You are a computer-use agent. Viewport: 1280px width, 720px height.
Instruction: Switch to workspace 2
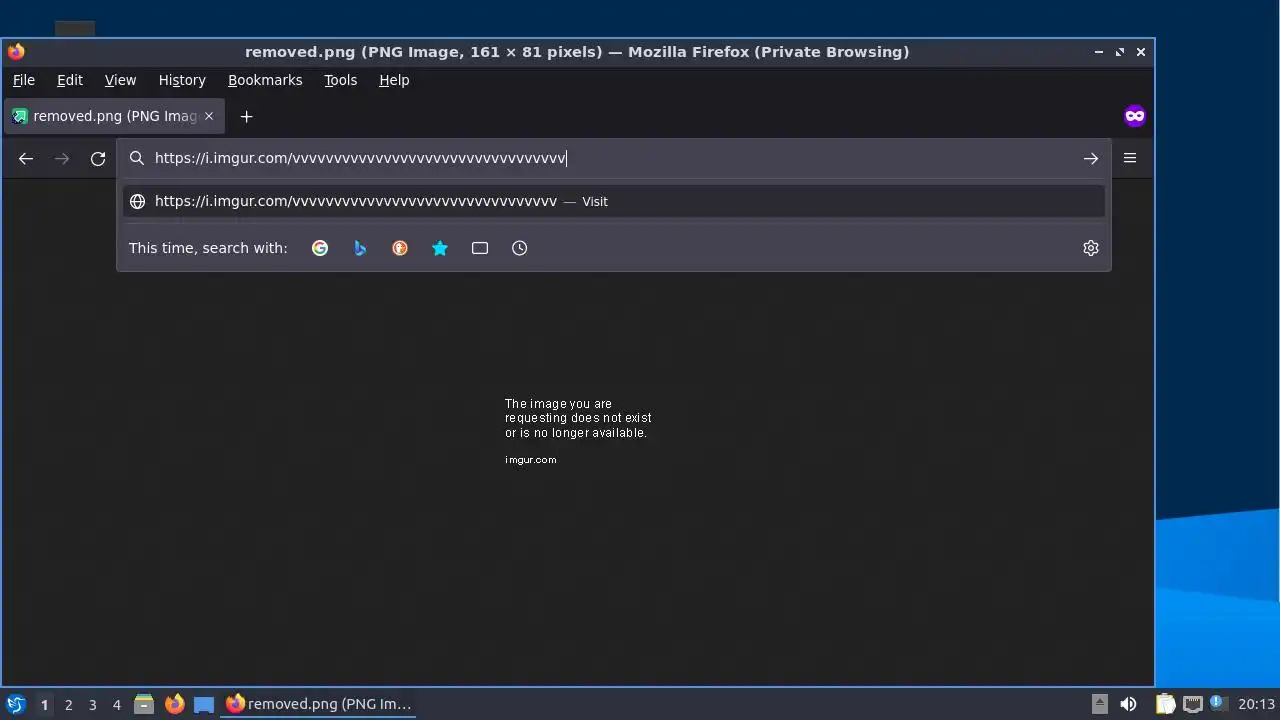68,704
